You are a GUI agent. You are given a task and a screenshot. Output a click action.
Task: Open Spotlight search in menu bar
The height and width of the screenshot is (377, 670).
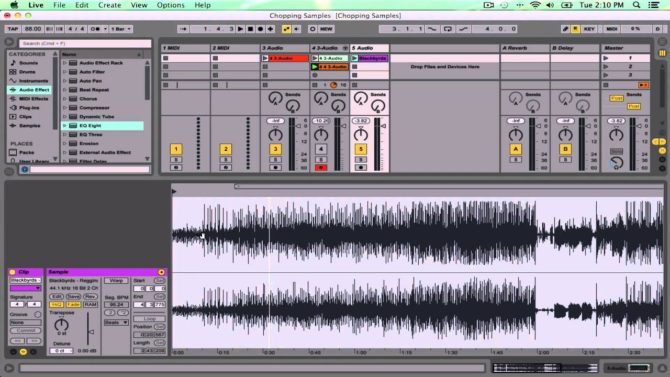pyautogui.click(x=637, y=5)
